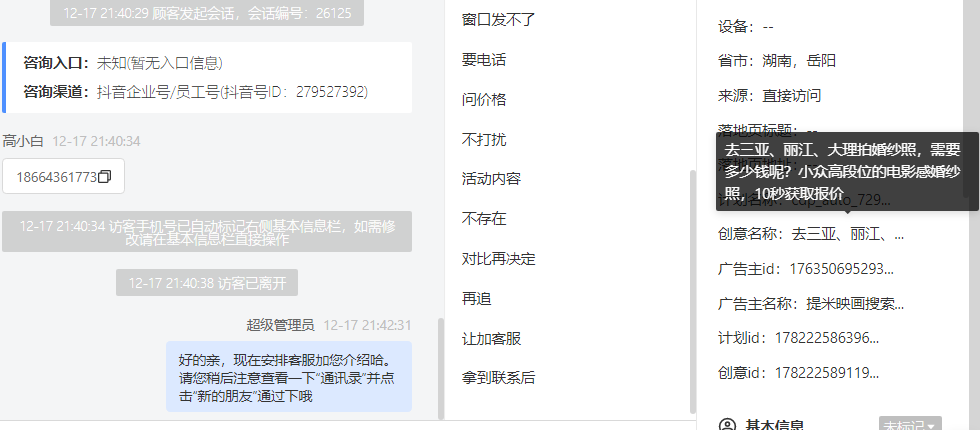
Task: Click the 咨询渠道 抖音企业号 info card
Action: pyautogui.click(x=207, y=78)
